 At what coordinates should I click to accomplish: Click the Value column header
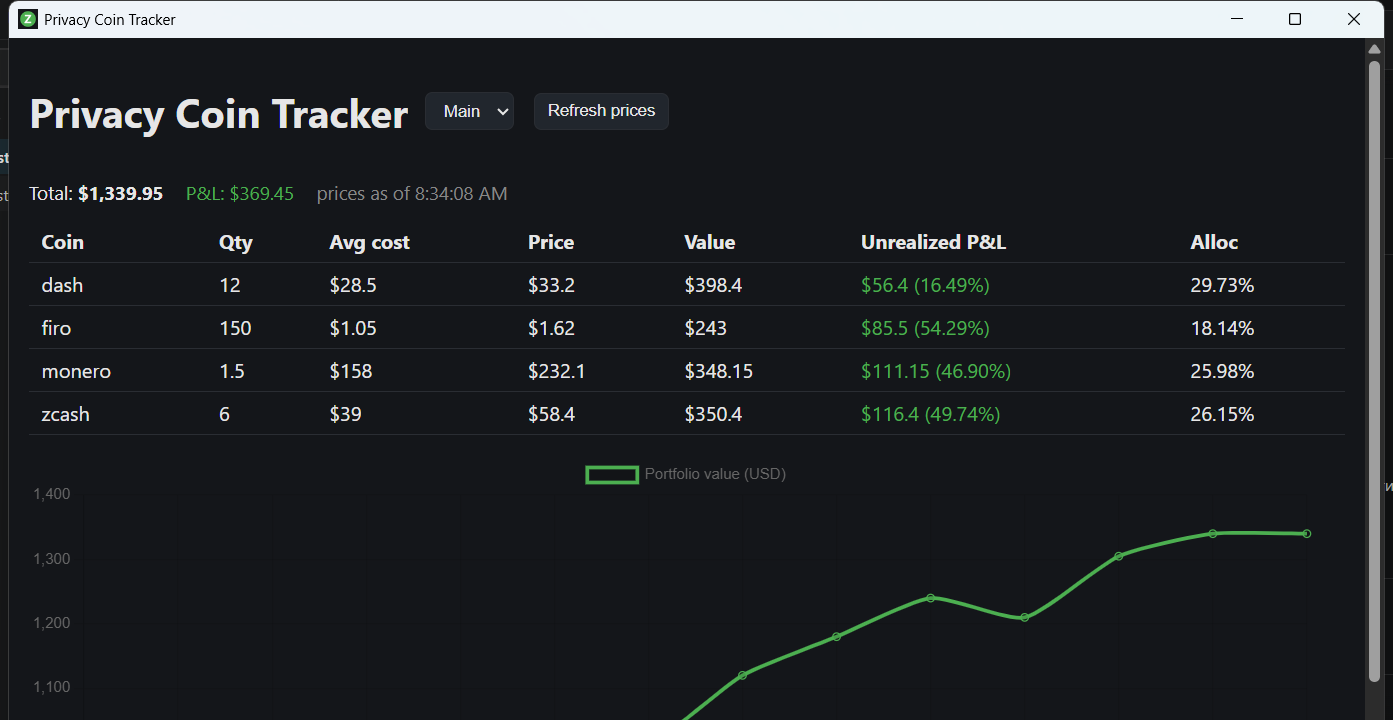pyautogui.click(x=709, y=242)
